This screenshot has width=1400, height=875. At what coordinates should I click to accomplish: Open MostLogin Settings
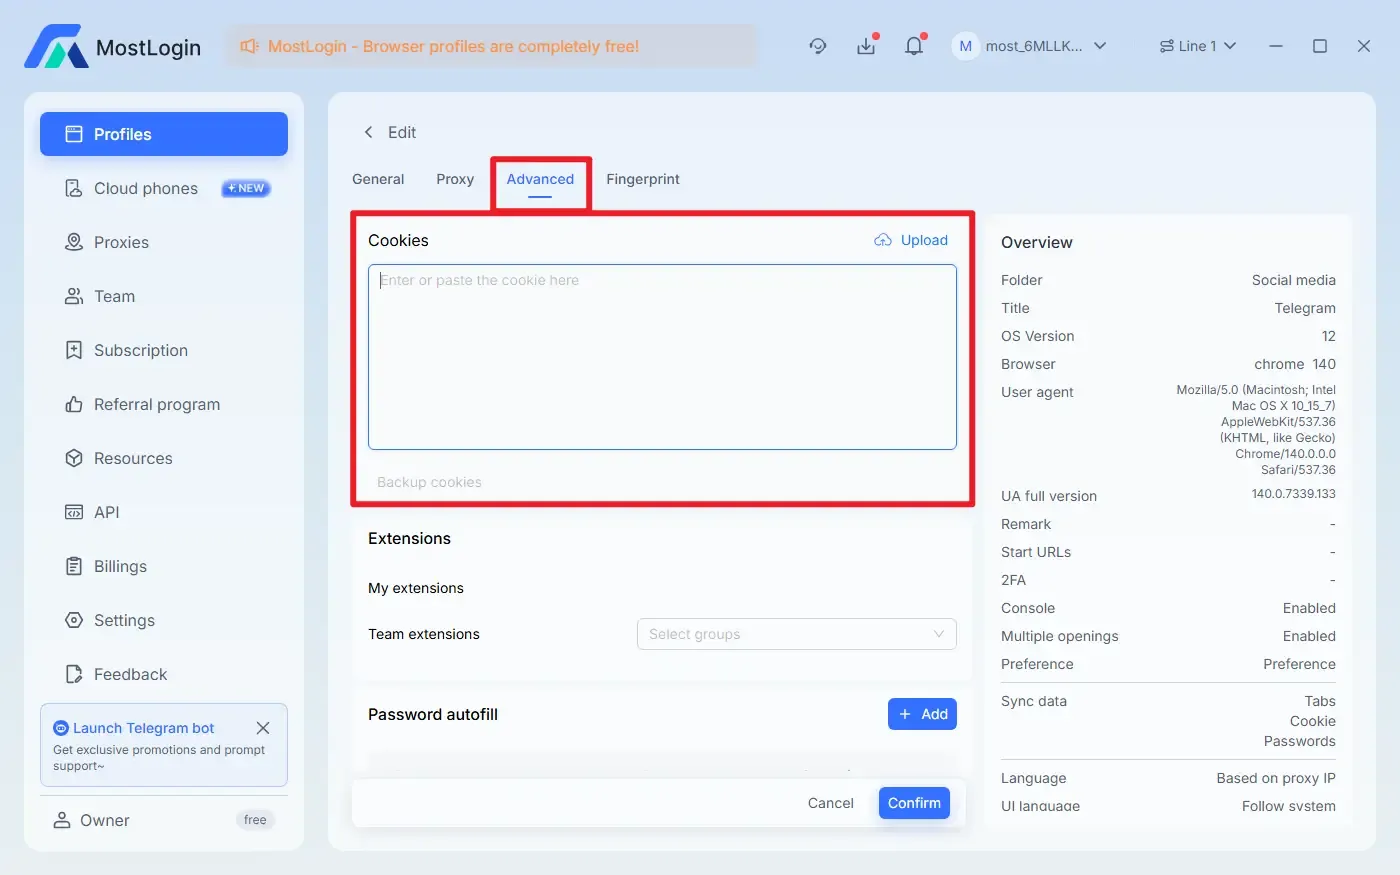click(x=123, y=620)
